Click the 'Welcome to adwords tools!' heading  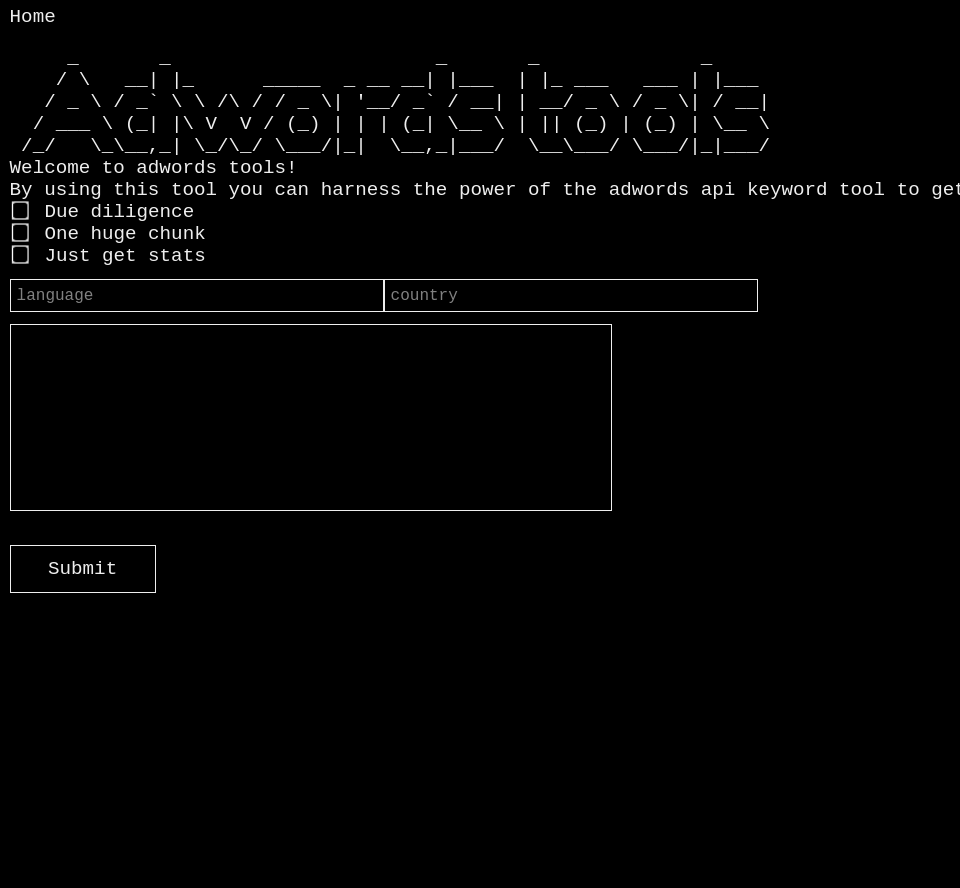point(153,168)
